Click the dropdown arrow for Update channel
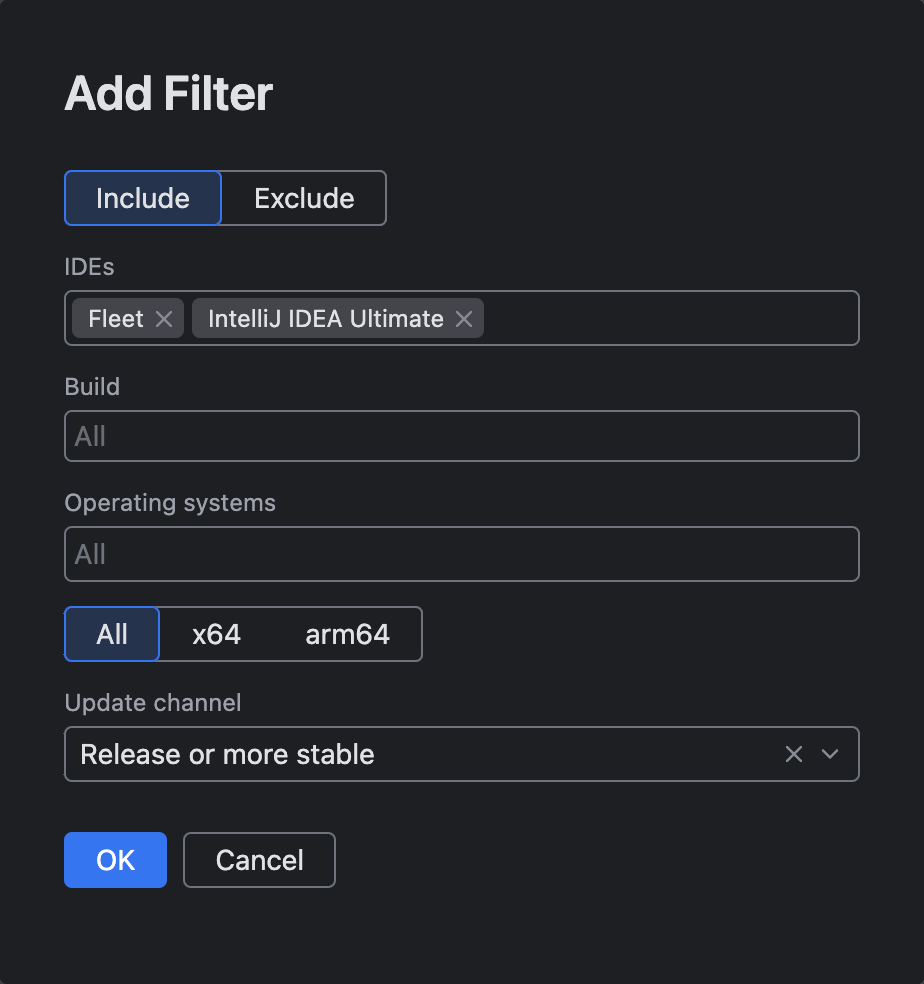 click(830, 754)
